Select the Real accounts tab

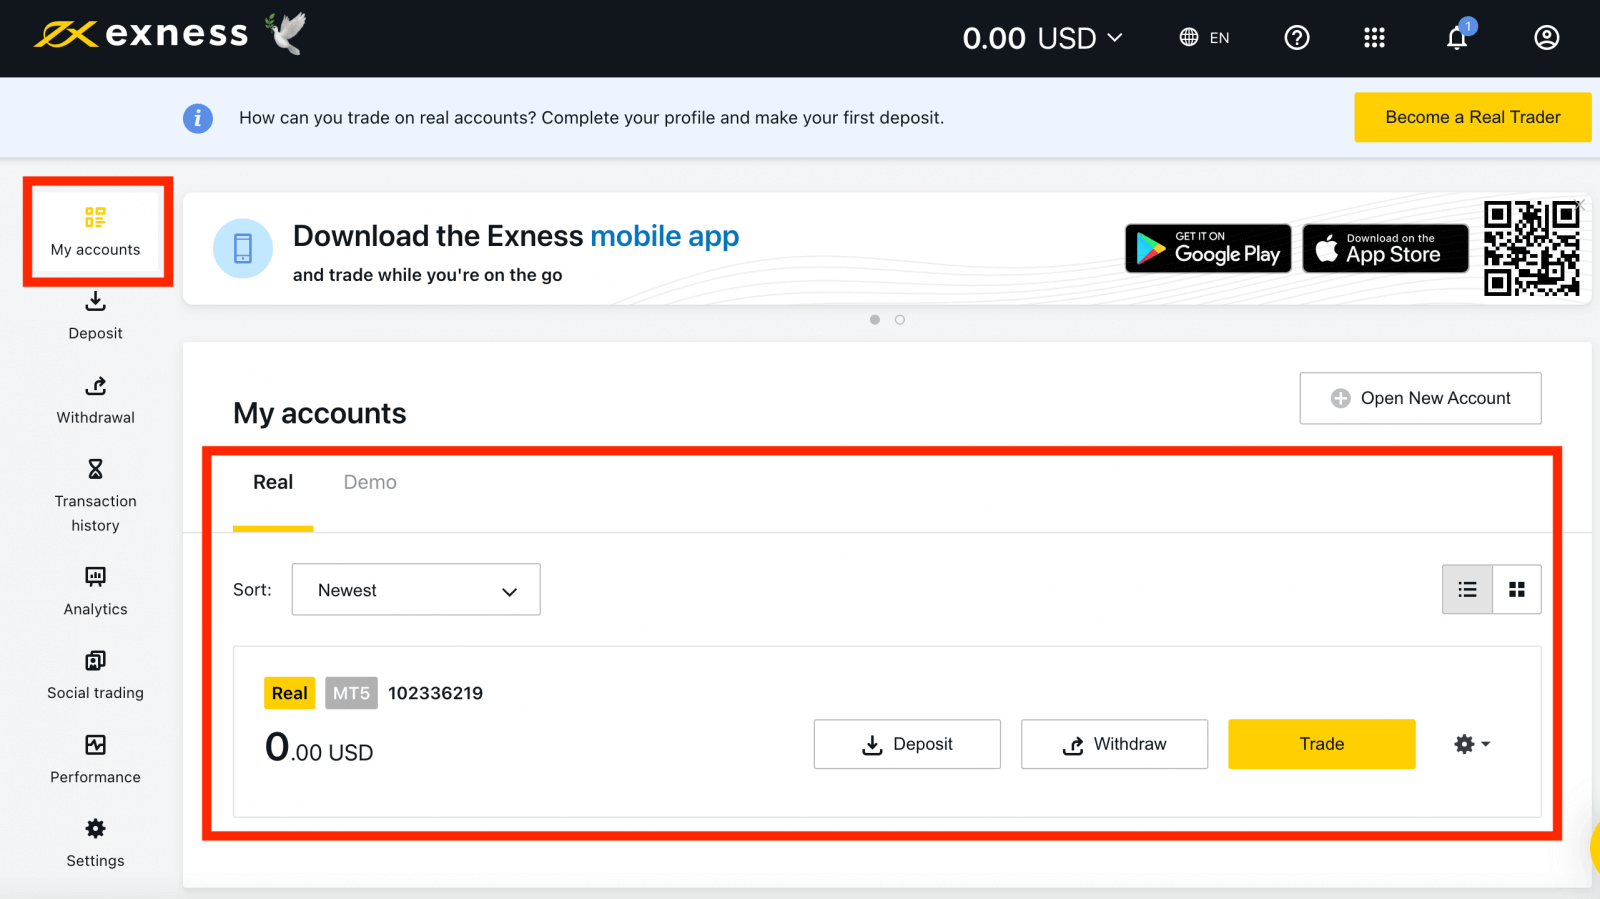pyautogui.click(x=273, y=483)
